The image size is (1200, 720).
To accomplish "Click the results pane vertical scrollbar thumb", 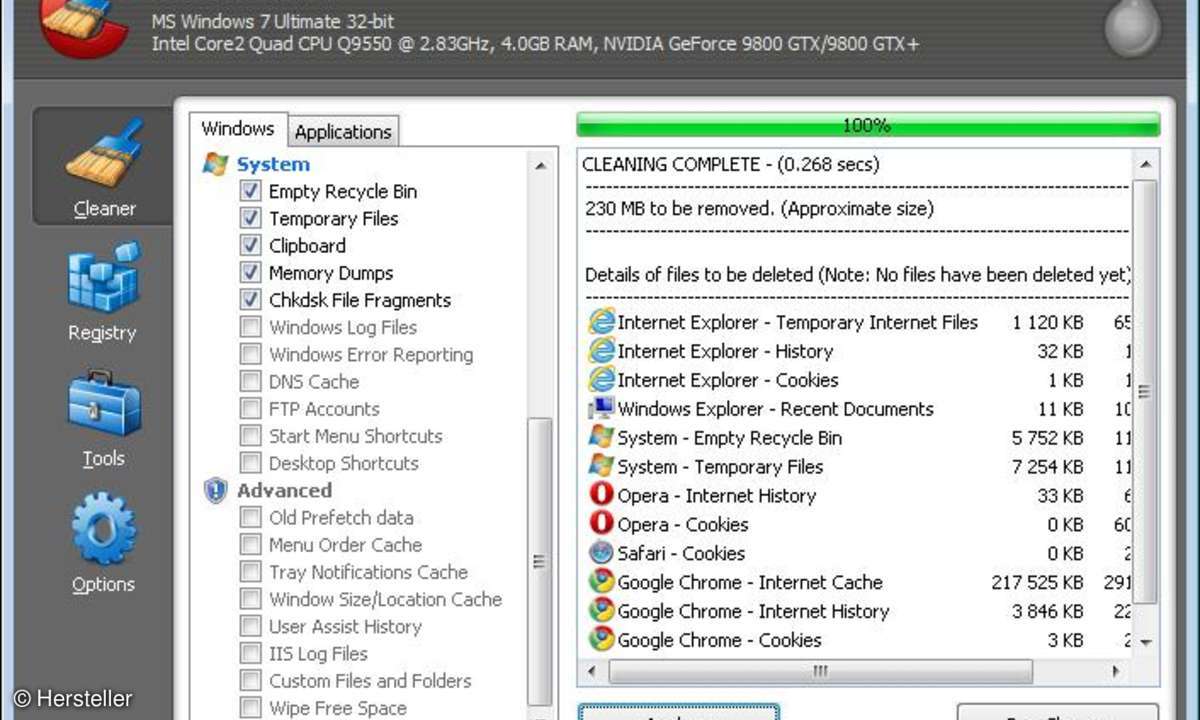I will tap(1145, 392).
